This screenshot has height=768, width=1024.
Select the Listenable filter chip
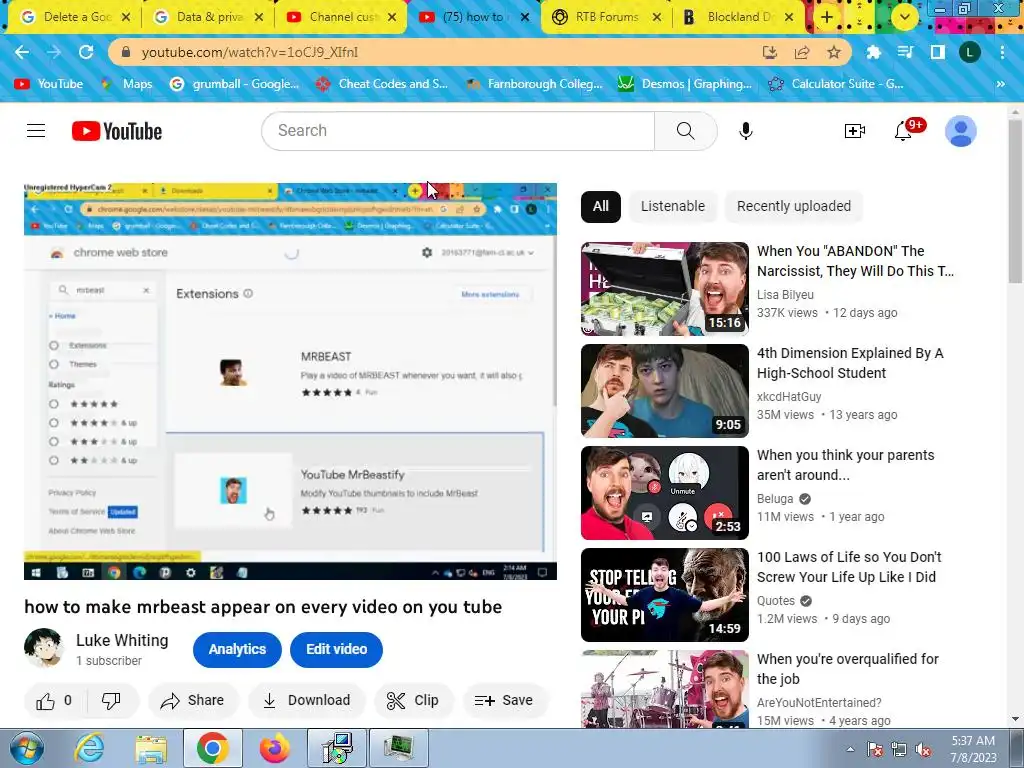point(673,206)
